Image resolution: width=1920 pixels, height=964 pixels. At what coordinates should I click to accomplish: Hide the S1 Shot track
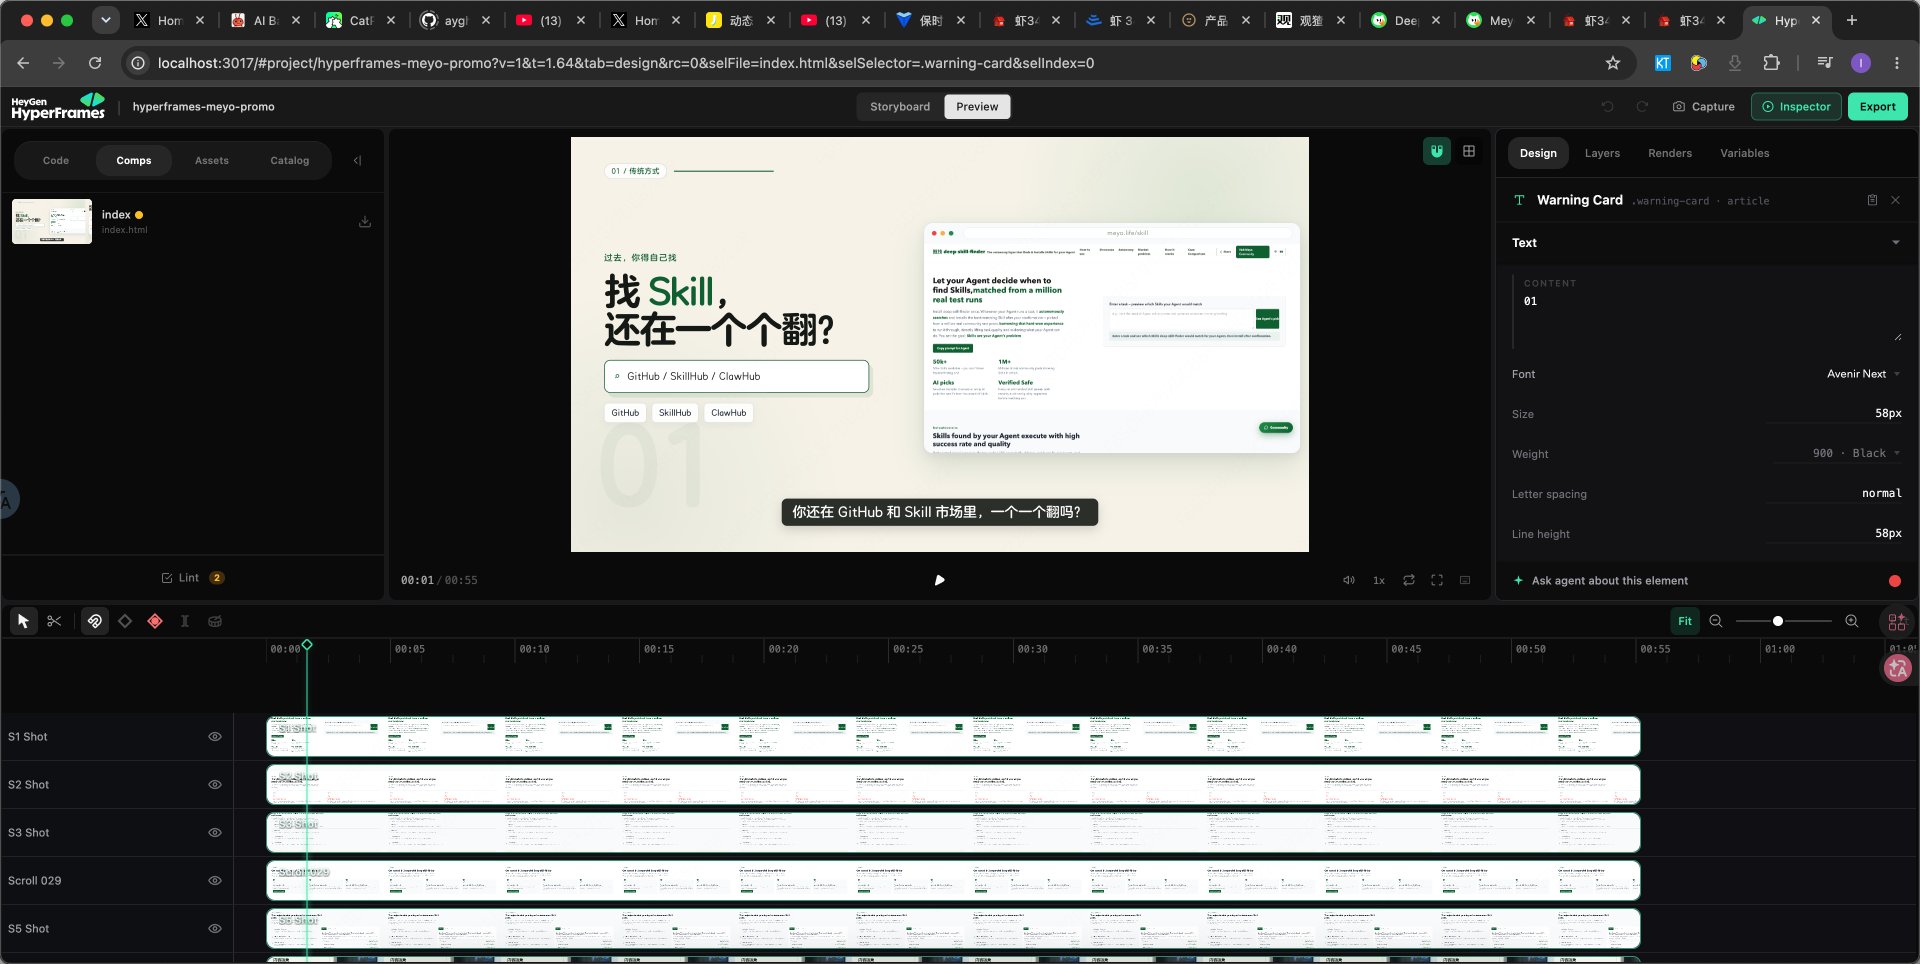coord(215,737)
